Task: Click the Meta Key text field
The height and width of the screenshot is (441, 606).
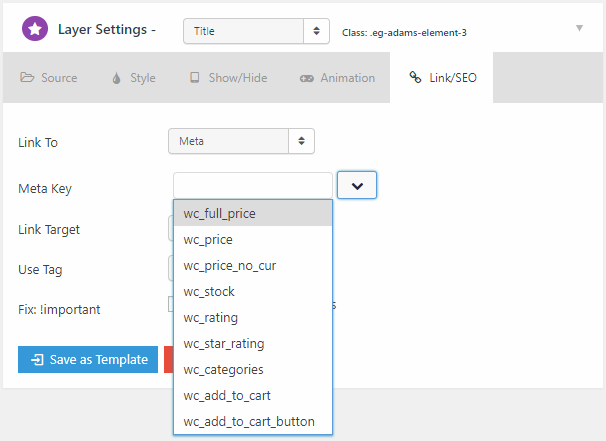Action: tap(253, 186)
